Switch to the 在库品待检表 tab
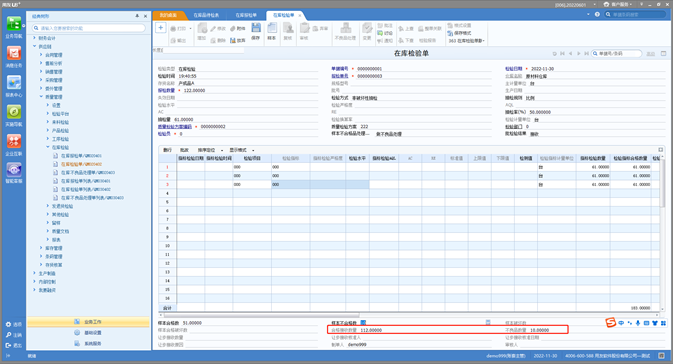Screen dimensions: 673x364 pyautogui.click(x=206, y=15)
